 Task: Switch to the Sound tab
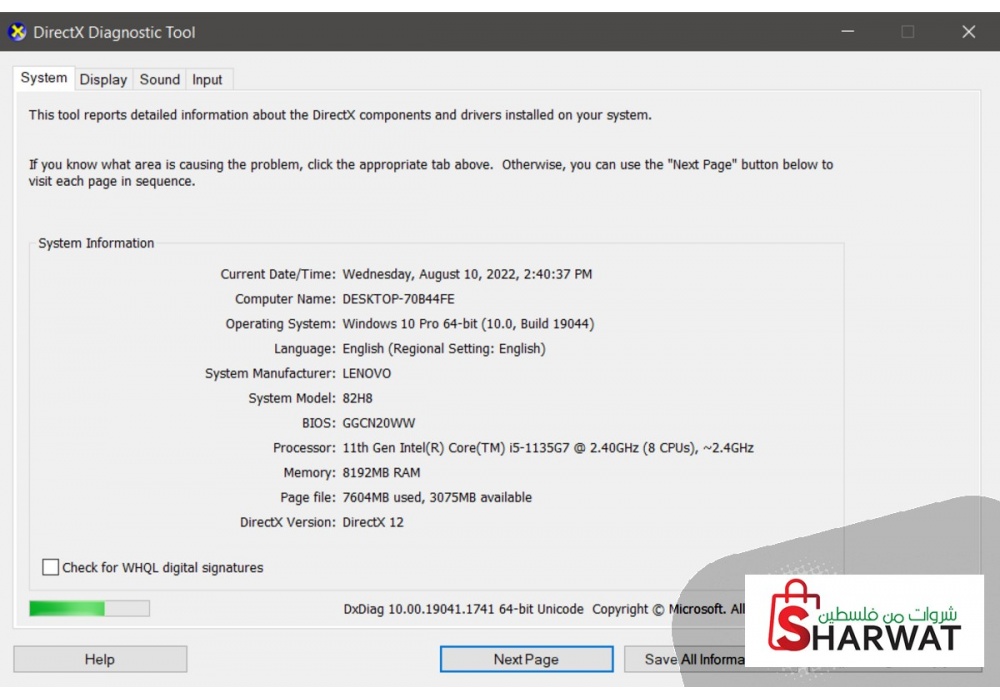[x=159, y=80]
